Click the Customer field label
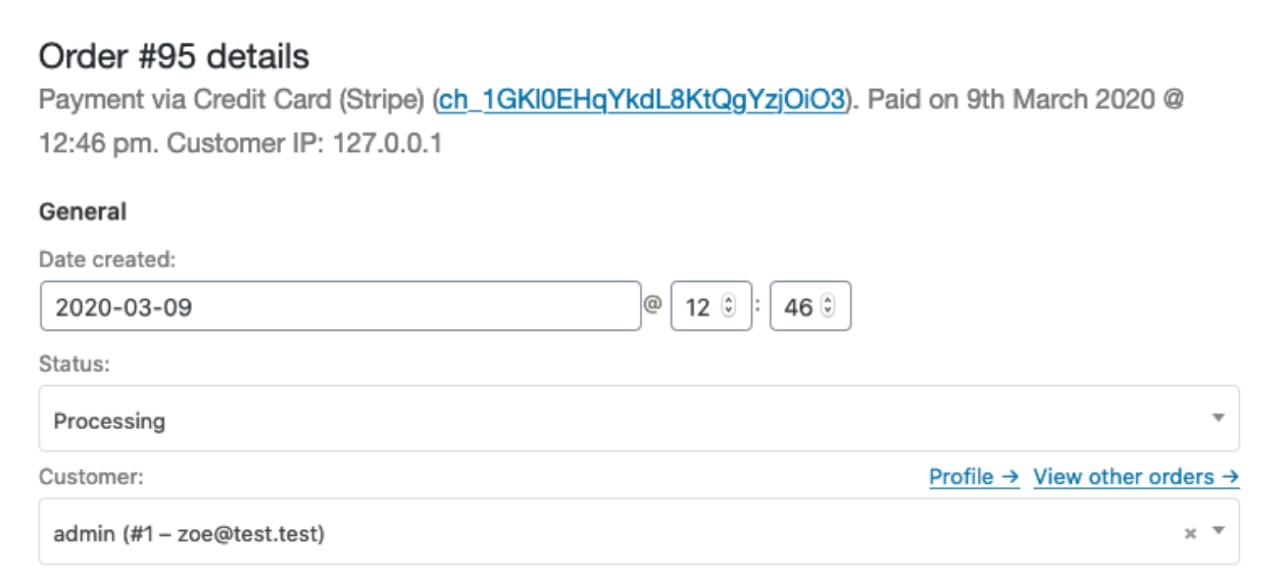1272x580 pixels. pyautogui.click(x=91, y=477)
